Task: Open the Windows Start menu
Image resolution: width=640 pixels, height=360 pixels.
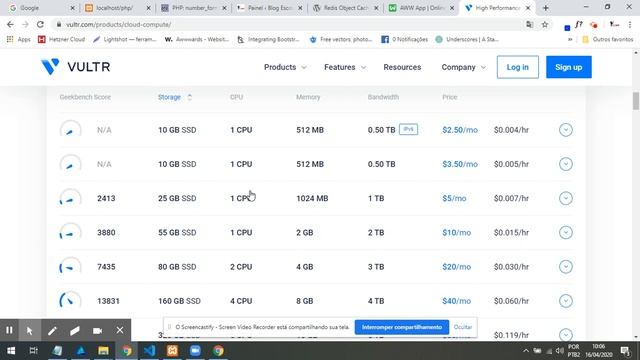Action: 11,351
